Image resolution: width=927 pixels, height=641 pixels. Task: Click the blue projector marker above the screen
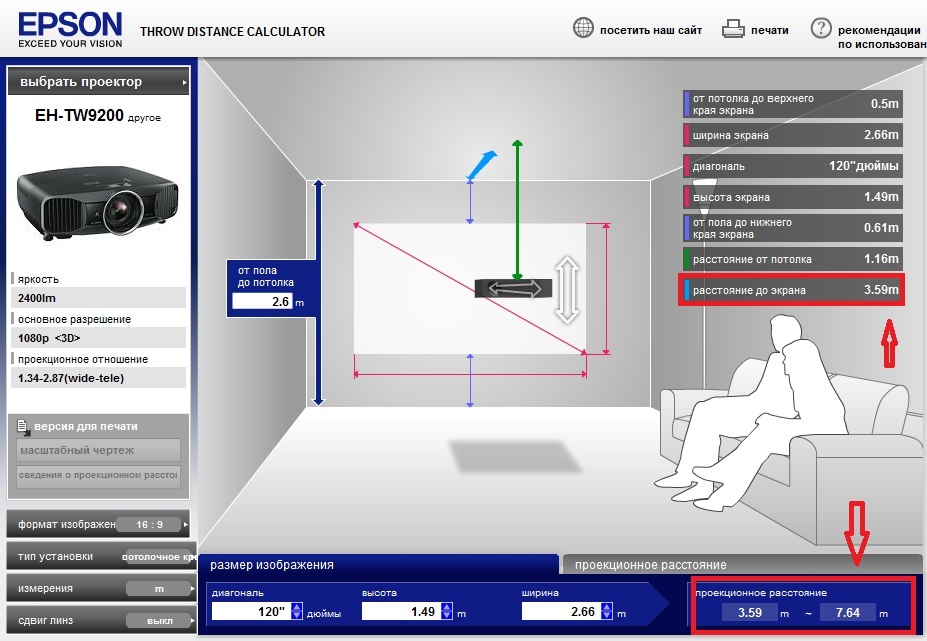coord(481,165)
